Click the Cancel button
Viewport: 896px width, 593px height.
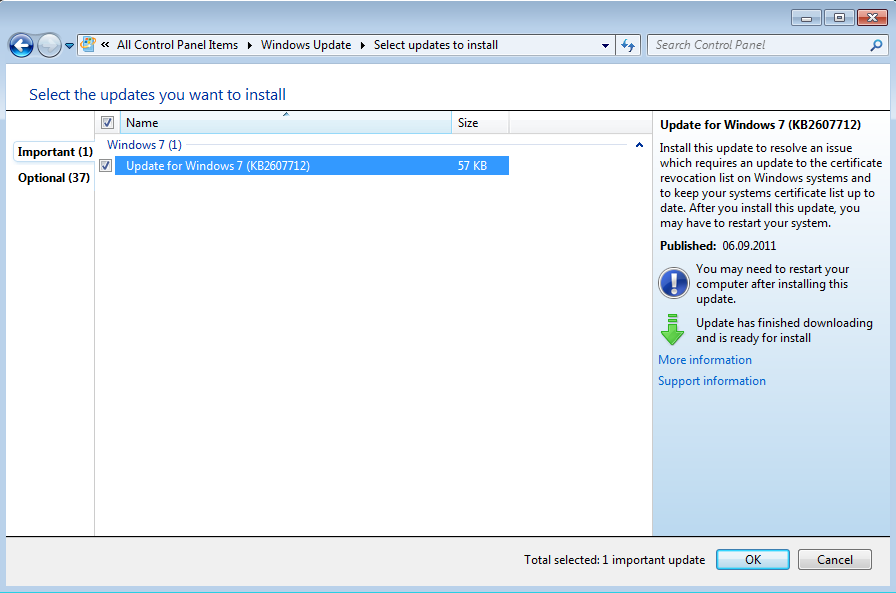point(834,560)
